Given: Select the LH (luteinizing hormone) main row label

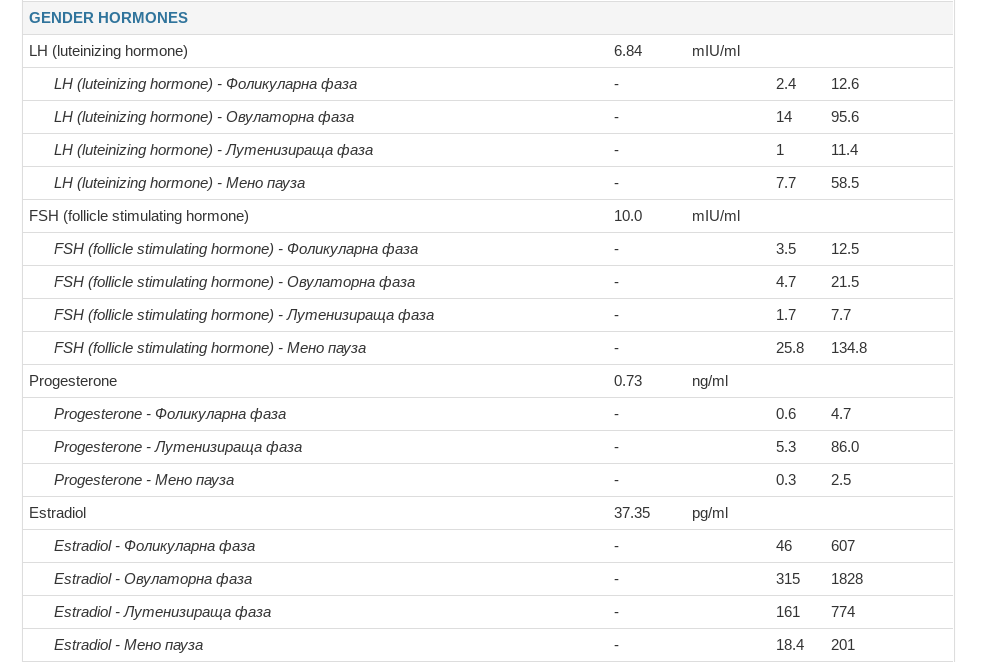Looking at the screenshot, I should 108,51.
